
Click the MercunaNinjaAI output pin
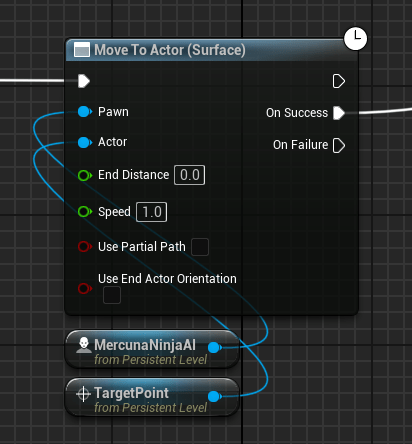(x=215, y=348)
